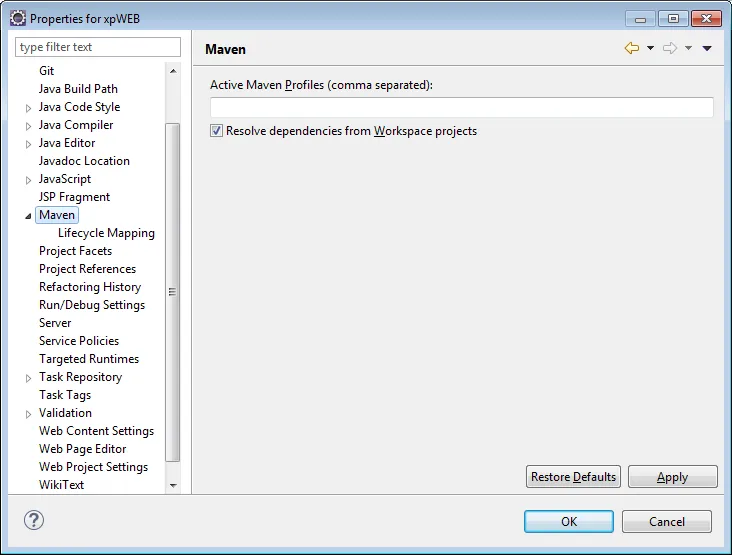Select Javadoc Location
The image size is (732, 555).
point(84,161)
